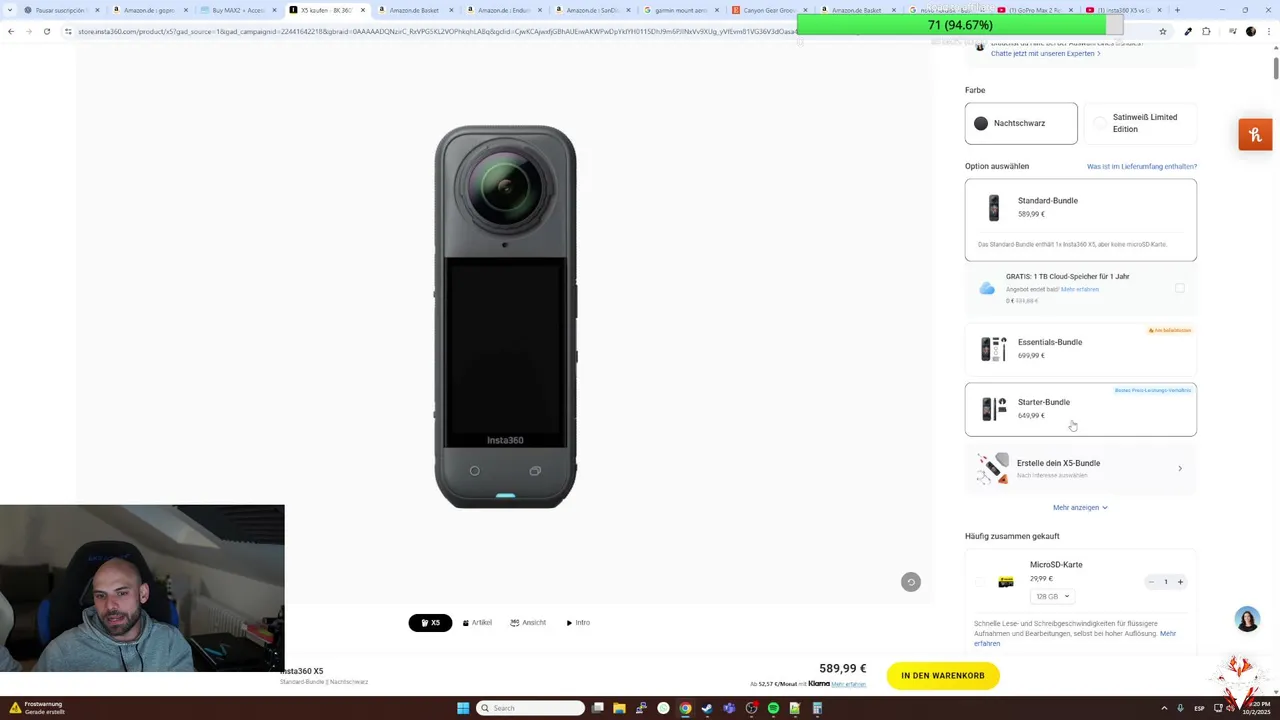Choose the Starter-Bundle option
This screenshot has width=1280, height=720.
click(1080, 409)
